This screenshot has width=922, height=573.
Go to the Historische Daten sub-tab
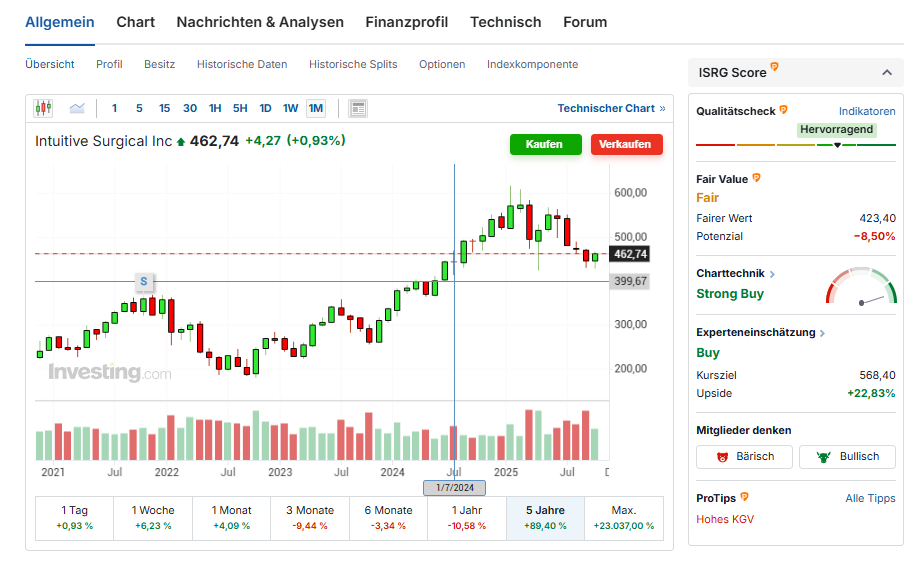coord(242,64)
